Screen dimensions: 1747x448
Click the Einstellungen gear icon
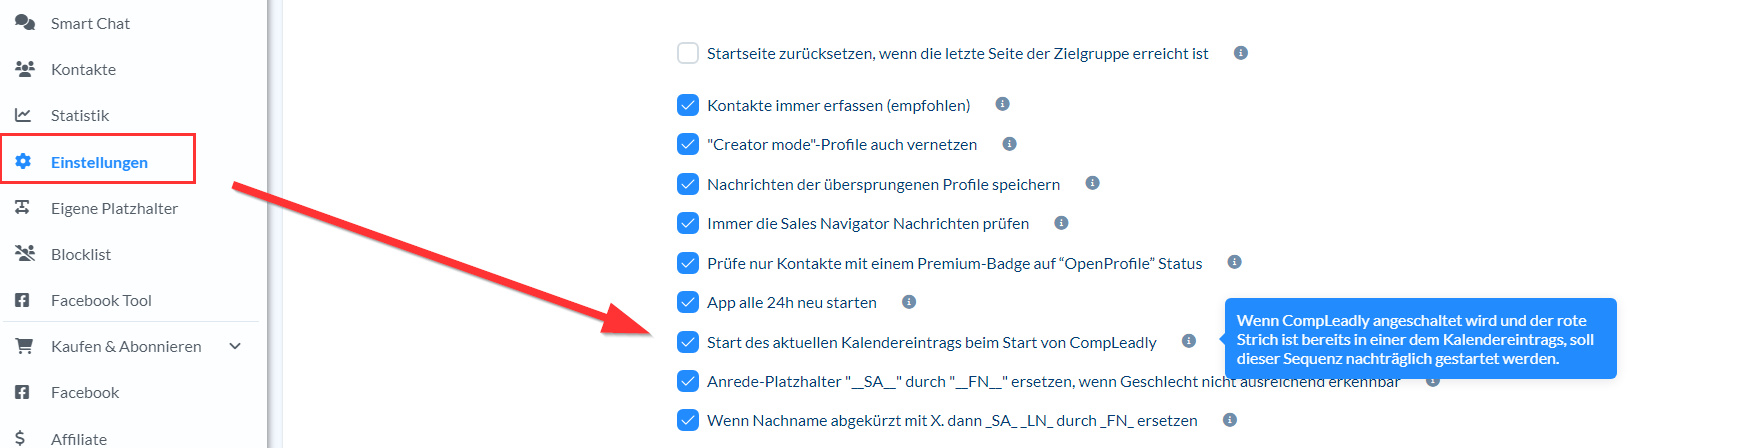(24, 162)
